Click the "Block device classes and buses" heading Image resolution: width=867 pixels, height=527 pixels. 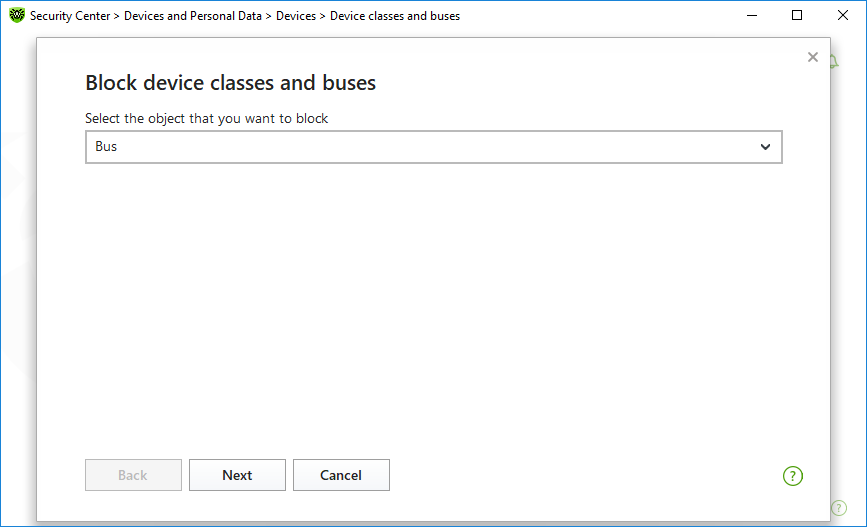click(x=231, y=83)
